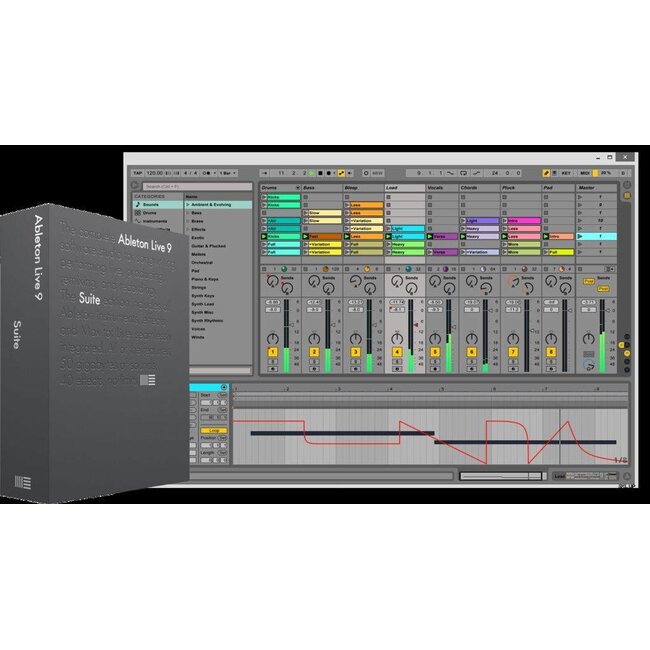
Task: Launch the pink Intro clip on Pluck
Action: (x=504, y=221)
